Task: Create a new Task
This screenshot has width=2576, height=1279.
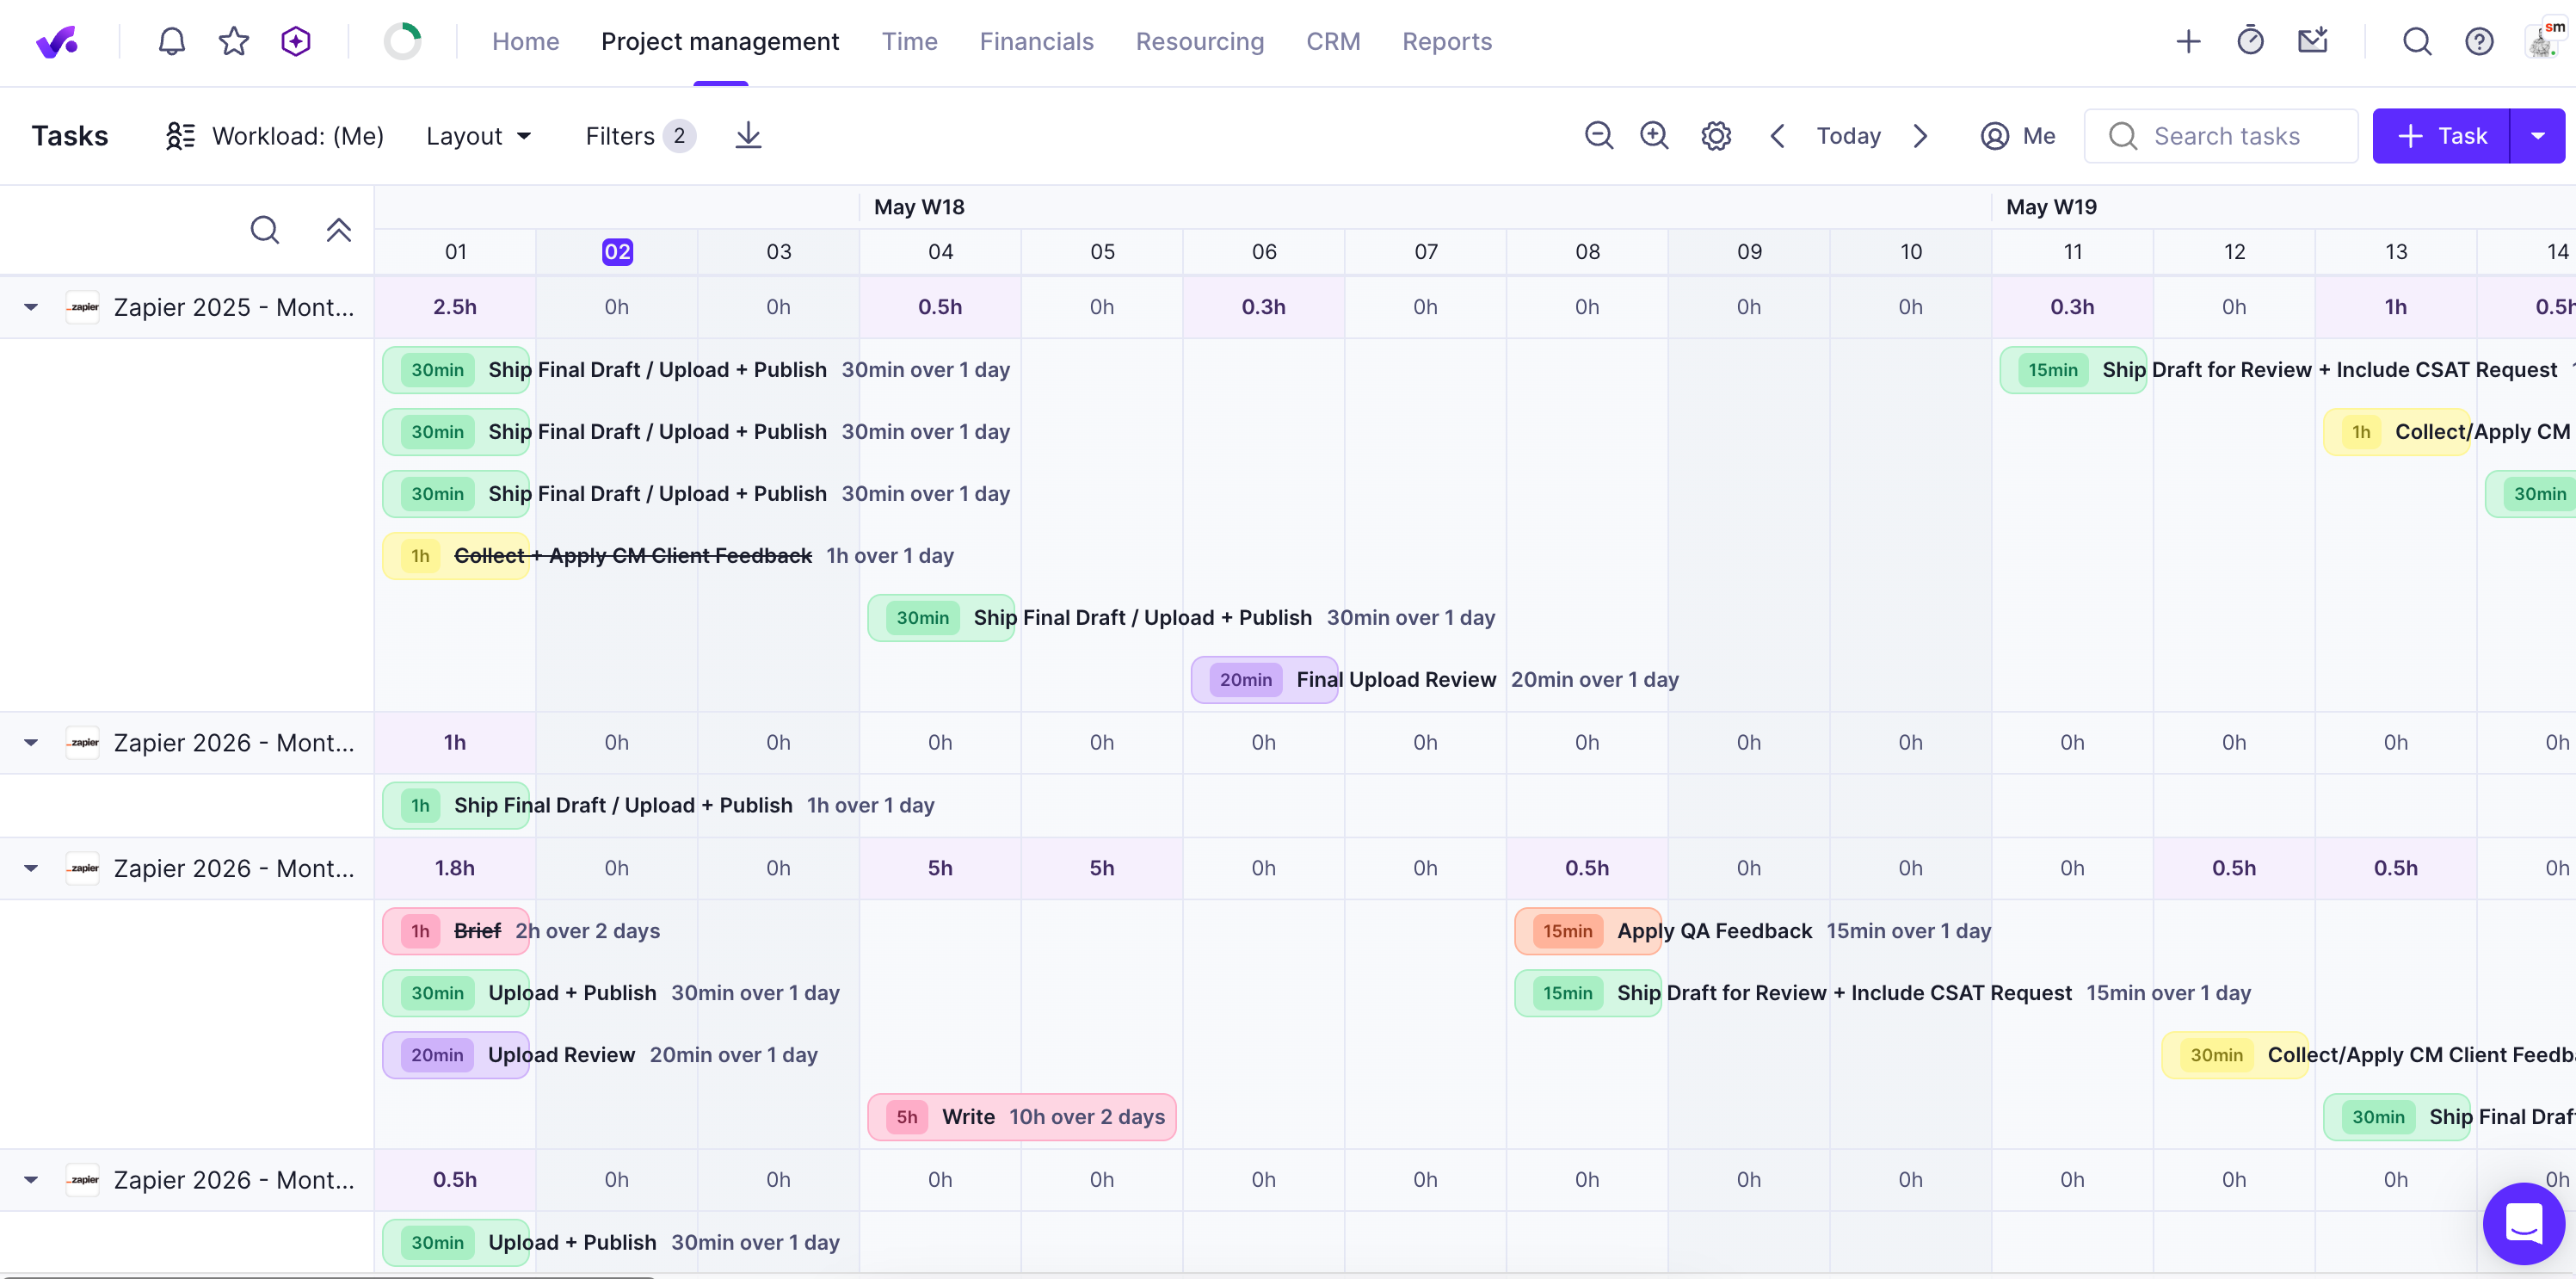Action: 2441,136
